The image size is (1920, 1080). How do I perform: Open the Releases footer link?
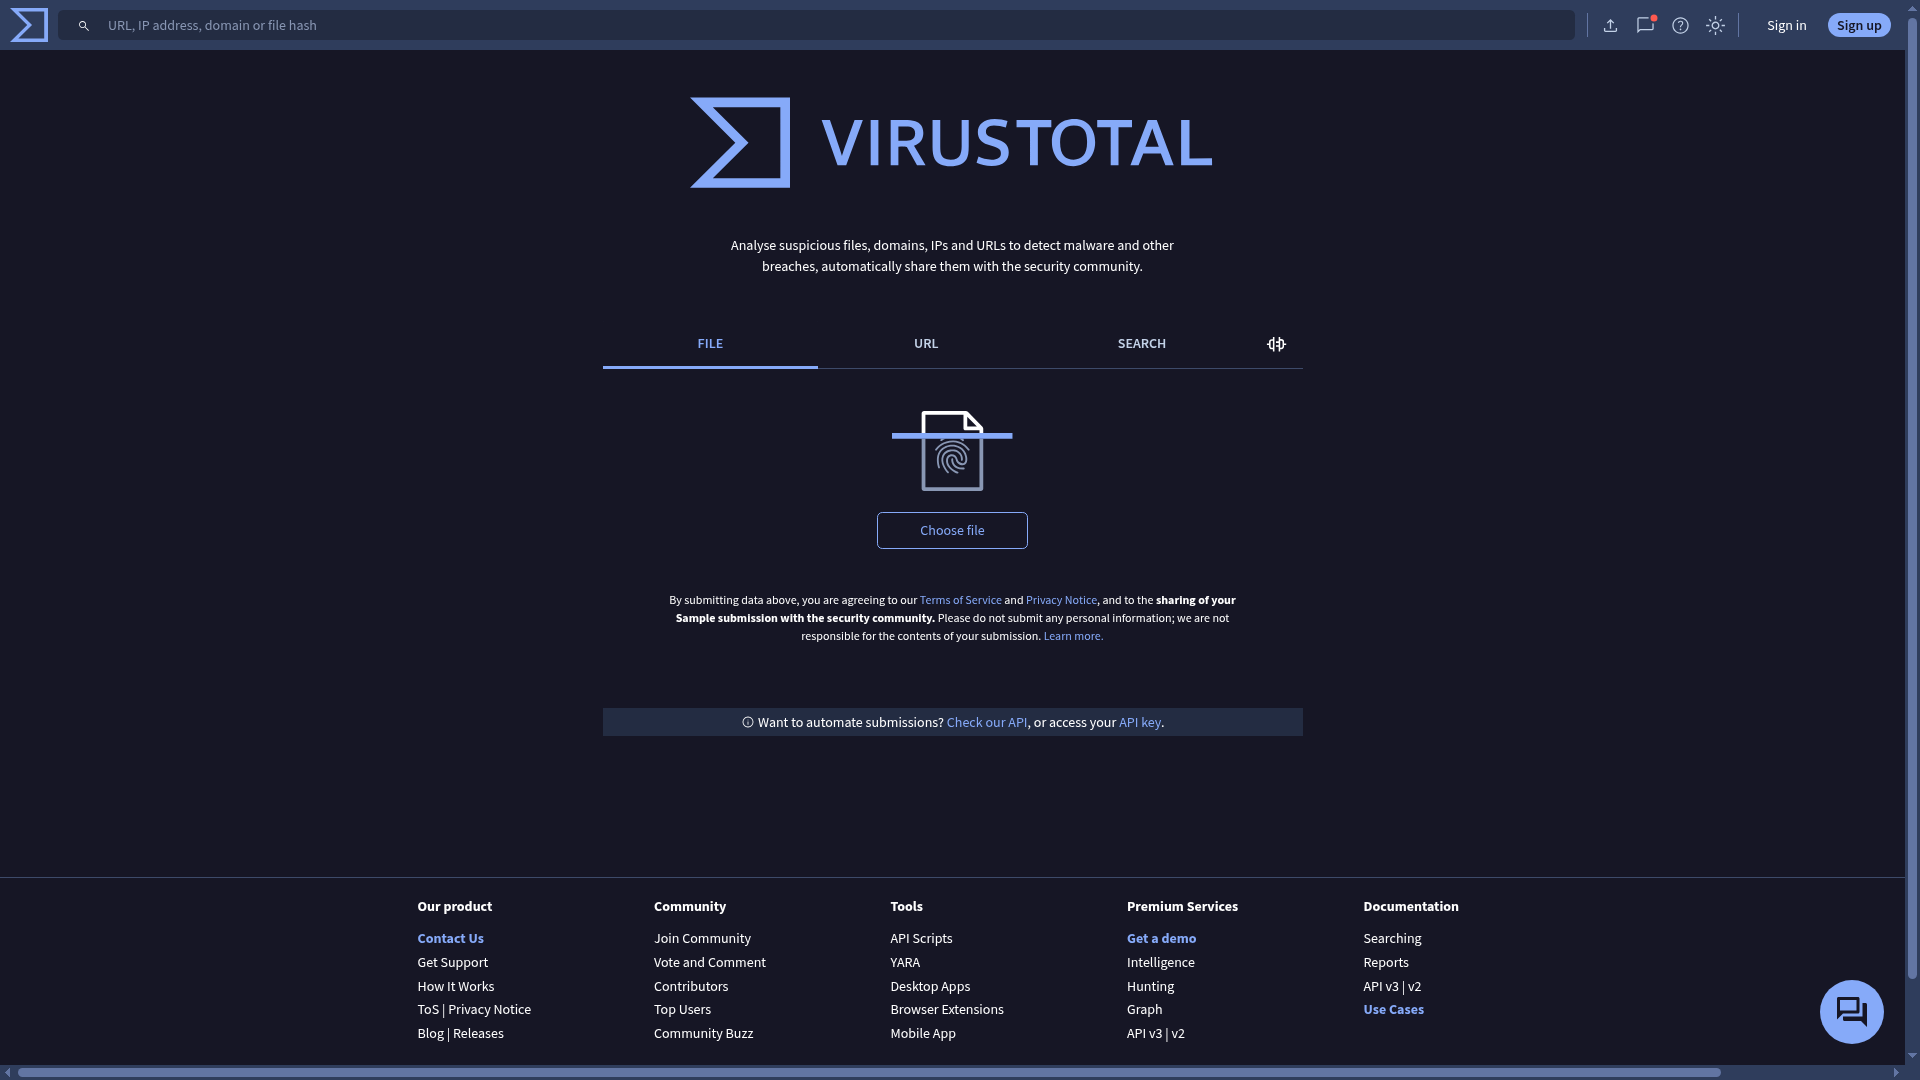tap(478, 1034)
